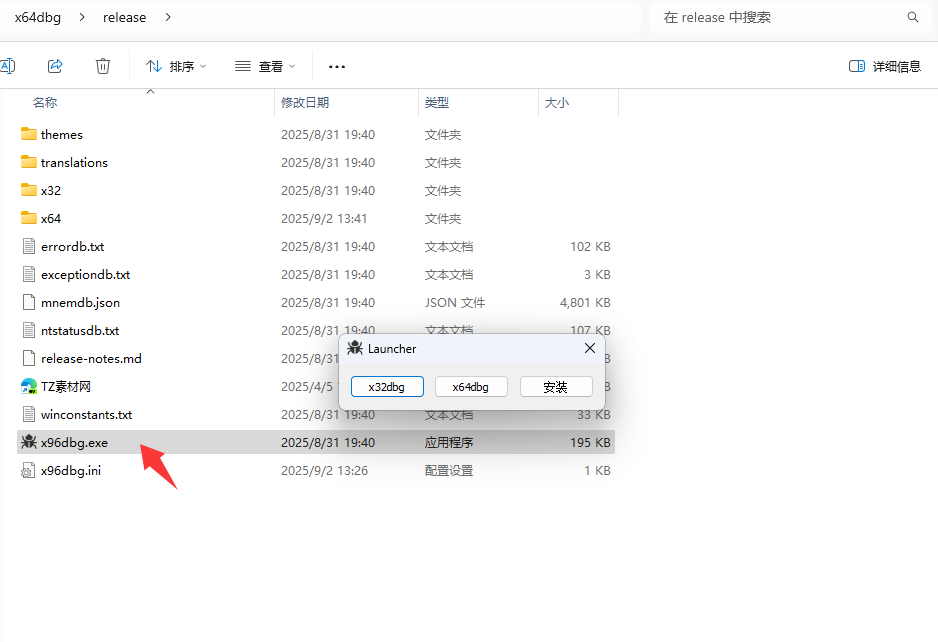
Task: Click the Share toolbar icon
Action: click(x=55, y=66)
